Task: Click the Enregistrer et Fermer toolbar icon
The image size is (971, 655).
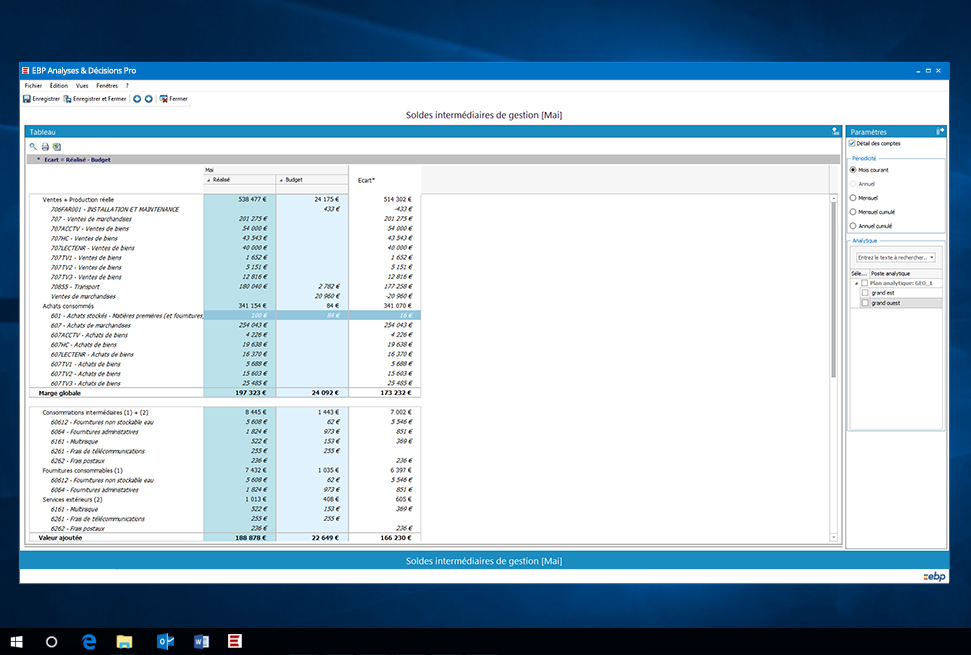Action: (x=67, y=99)
